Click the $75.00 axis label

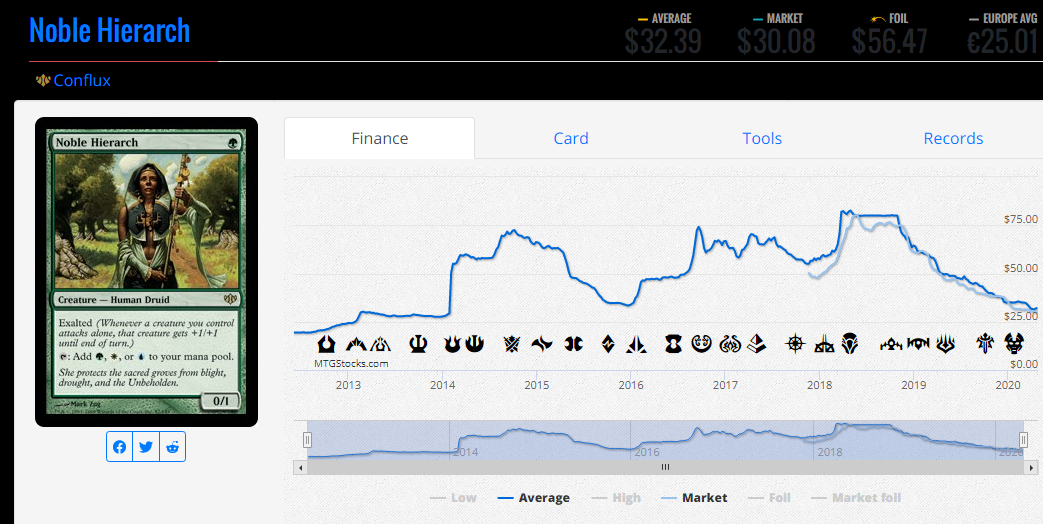(1020, 219)
